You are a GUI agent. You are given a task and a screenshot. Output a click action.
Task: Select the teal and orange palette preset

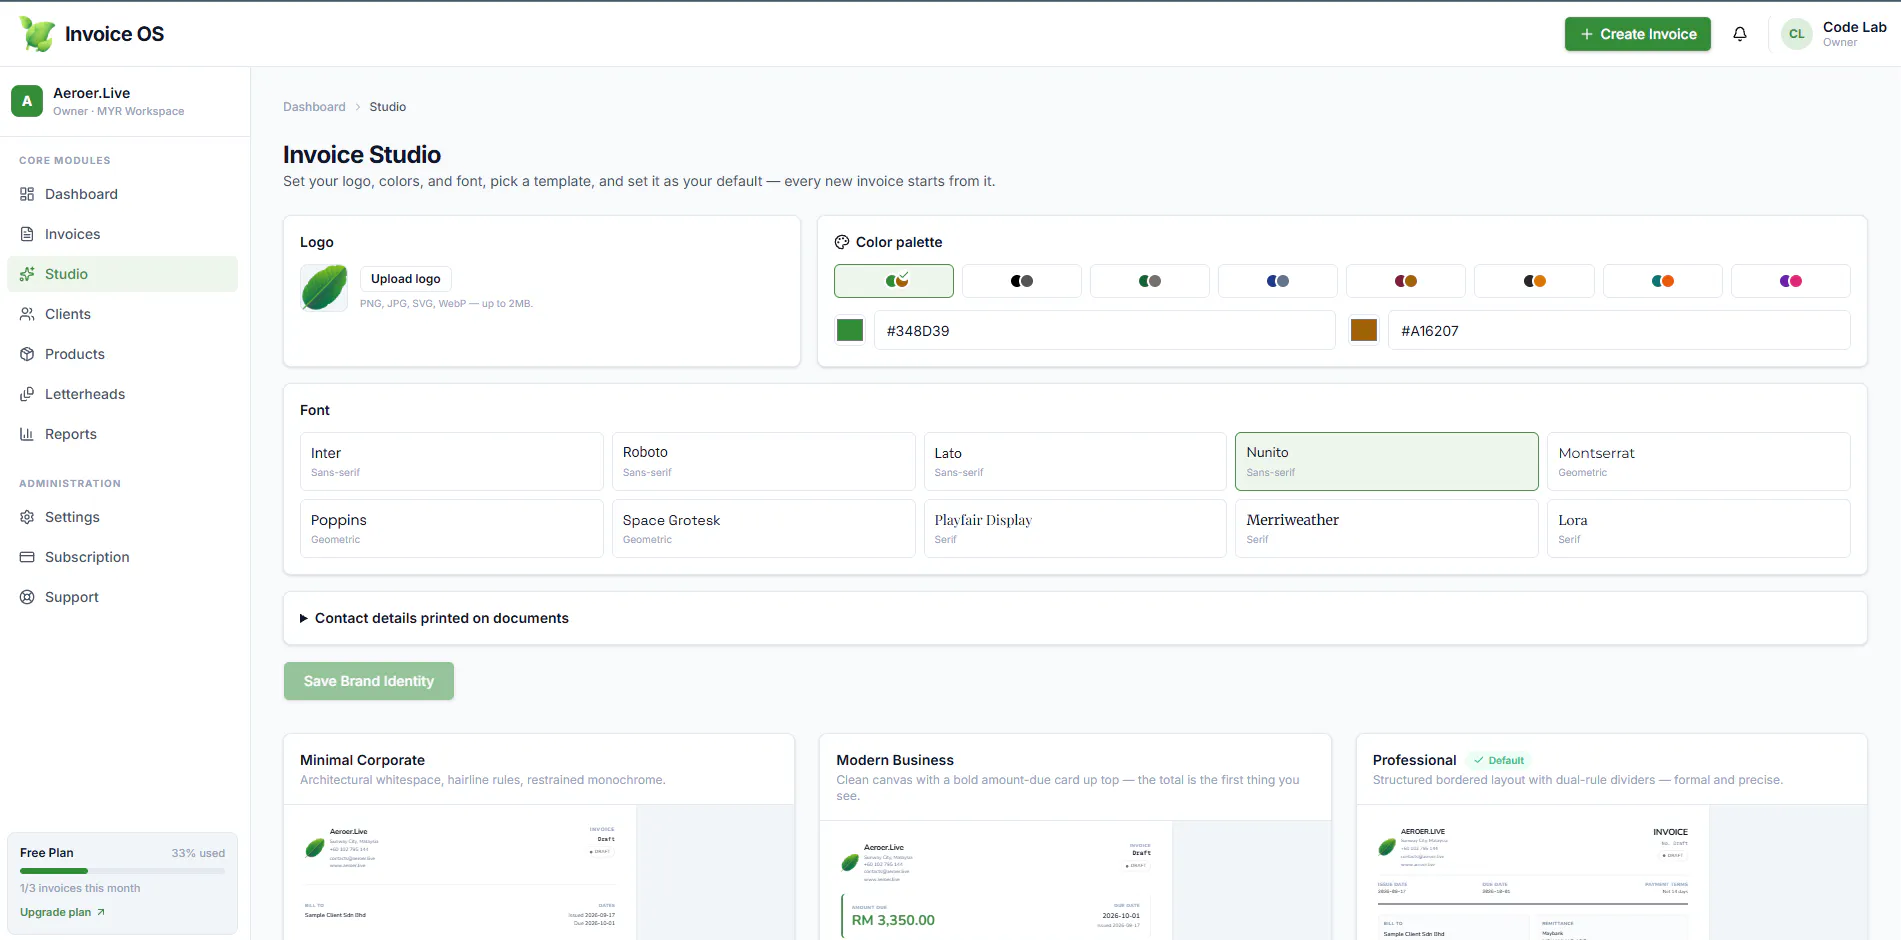pyautogui.click(x=1663, y=281)
